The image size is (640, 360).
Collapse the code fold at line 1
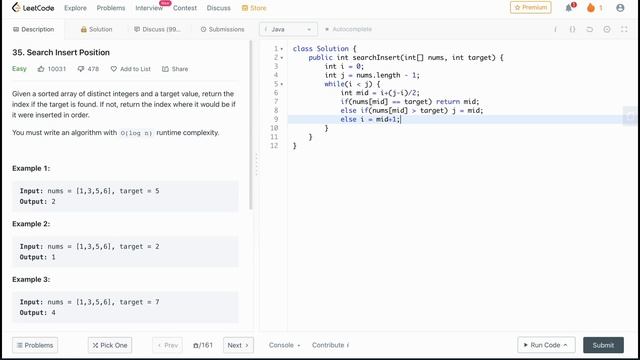[282, 49]
